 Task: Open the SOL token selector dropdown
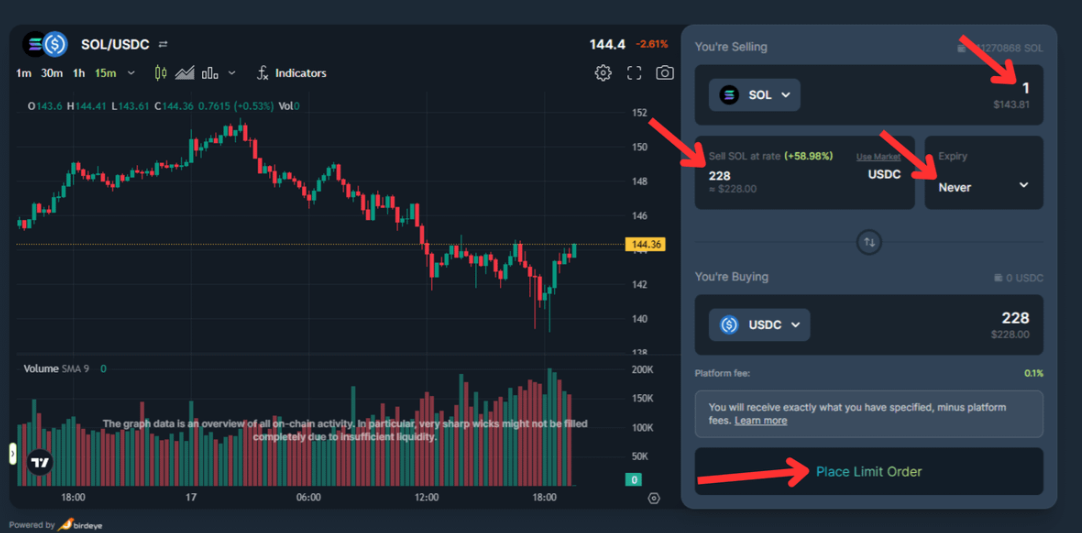click(754, 95)
